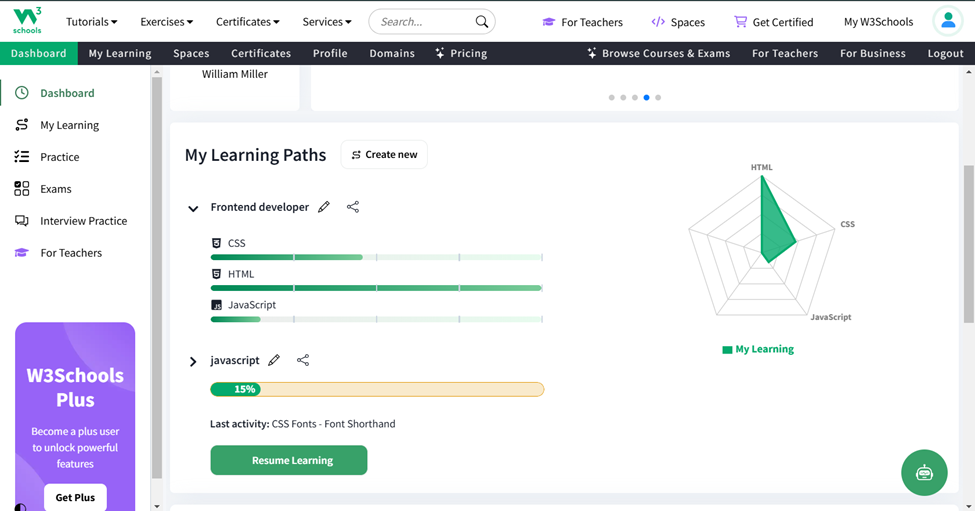The height and width of the screenshot is (511, 975).
Task: Share the javascript learning path
Action: 303,360
